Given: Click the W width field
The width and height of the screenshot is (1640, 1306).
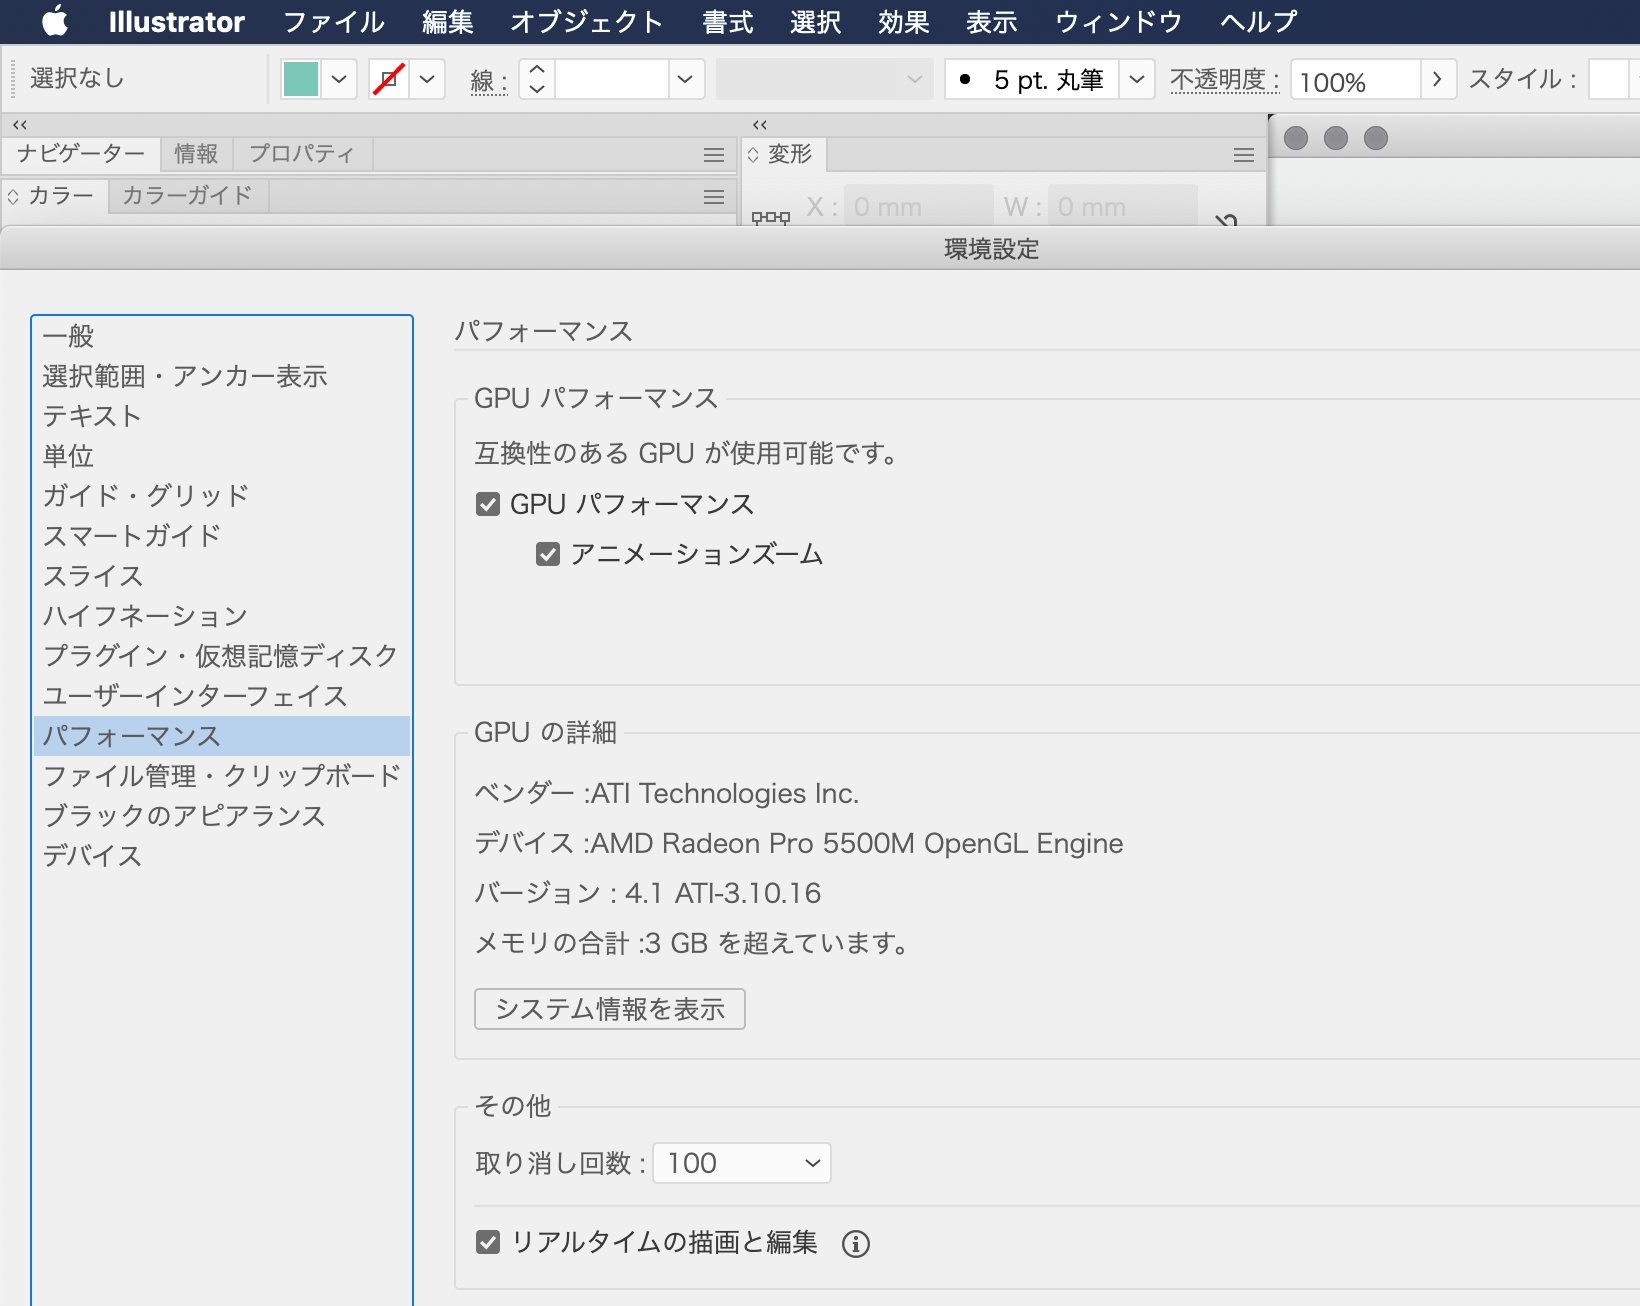Looking at the screenshot, I should [x=1122, y=207].
